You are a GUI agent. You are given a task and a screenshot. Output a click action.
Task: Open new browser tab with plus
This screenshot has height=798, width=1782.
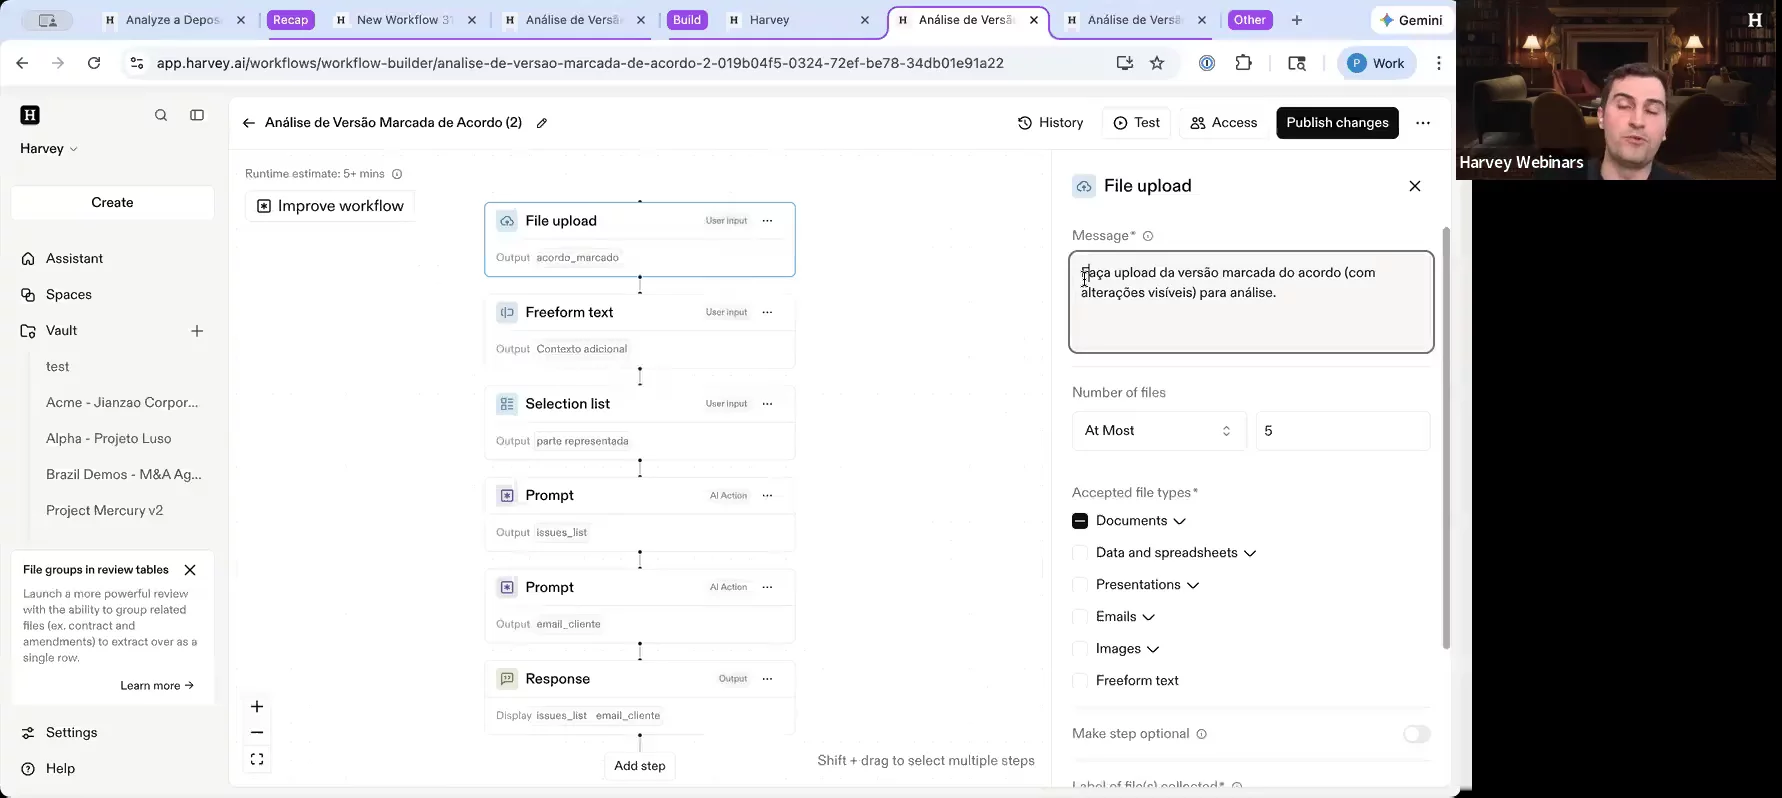(x=1297, y=20)
